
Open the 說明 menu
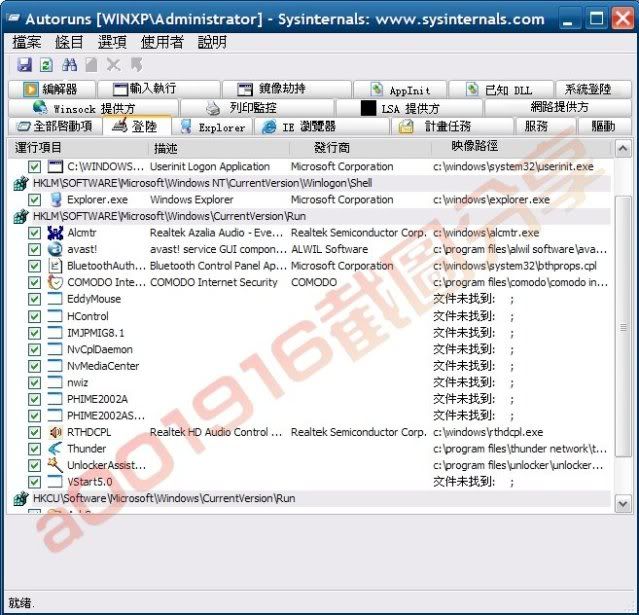point(212,42)
